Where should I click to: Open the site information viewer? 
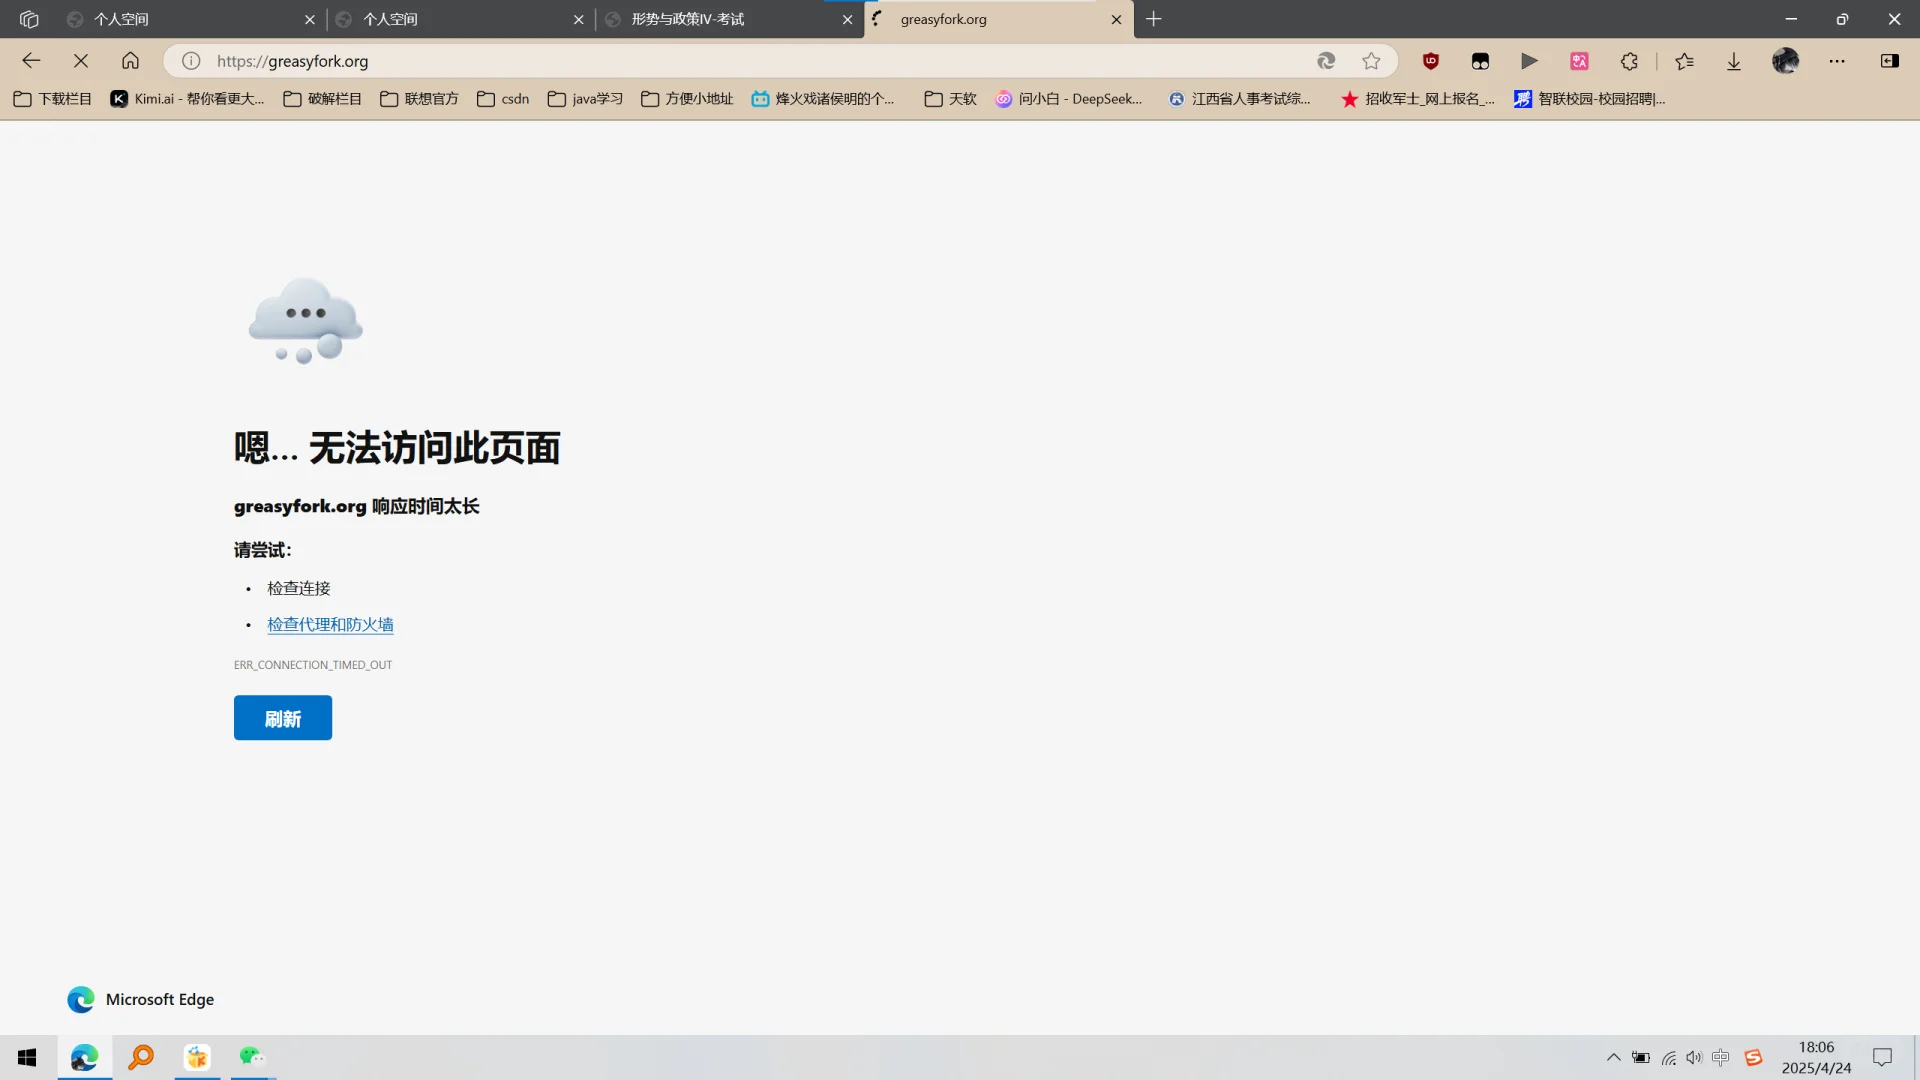pyautogui.click(x=190, y=61)
